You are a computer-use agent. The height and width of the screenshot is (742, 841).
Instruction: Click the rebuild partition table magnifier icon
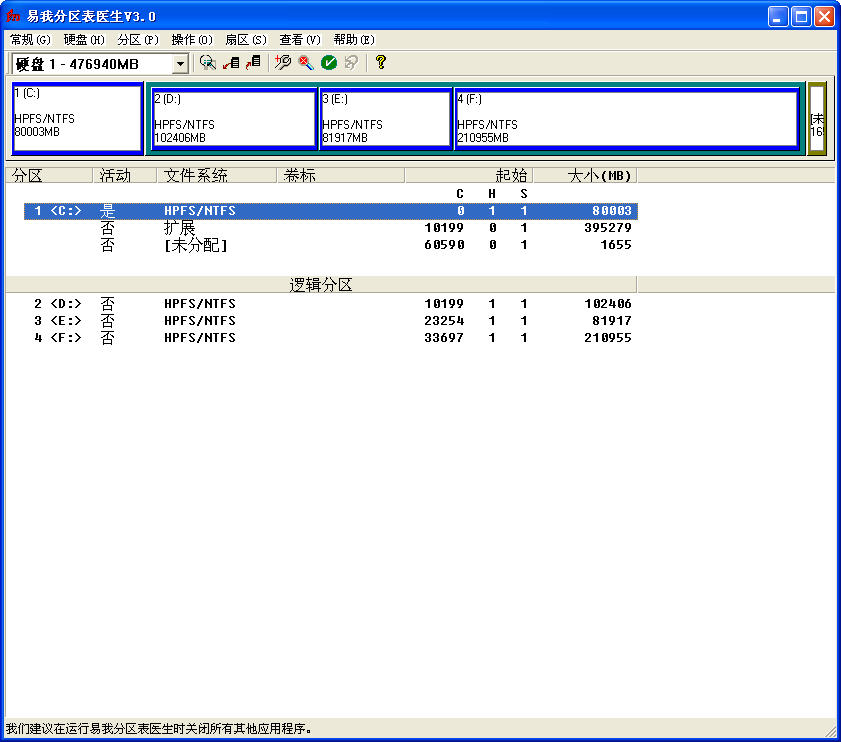click(207, 63)
